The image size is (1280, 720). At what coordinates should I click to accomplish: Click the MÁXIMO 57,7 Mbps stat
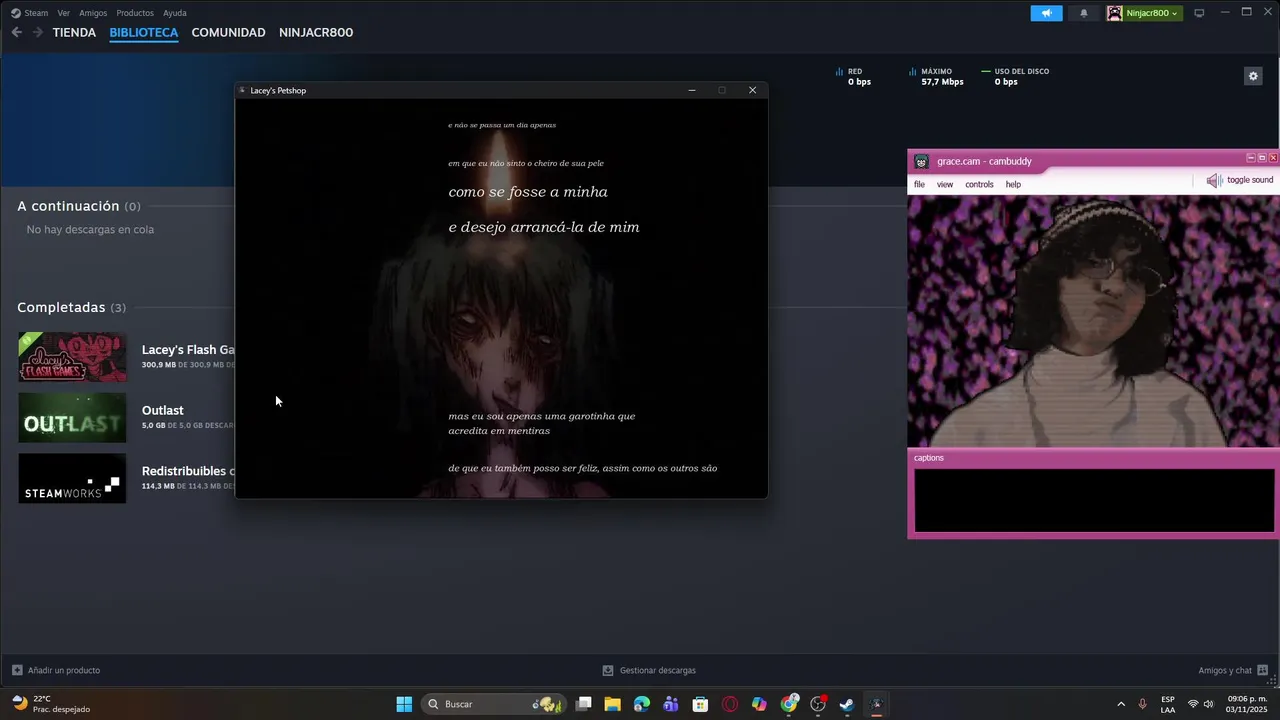936,76
